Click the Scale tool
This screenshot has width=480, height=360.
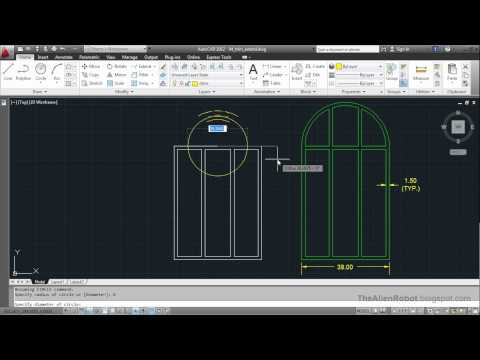point(116,83)
